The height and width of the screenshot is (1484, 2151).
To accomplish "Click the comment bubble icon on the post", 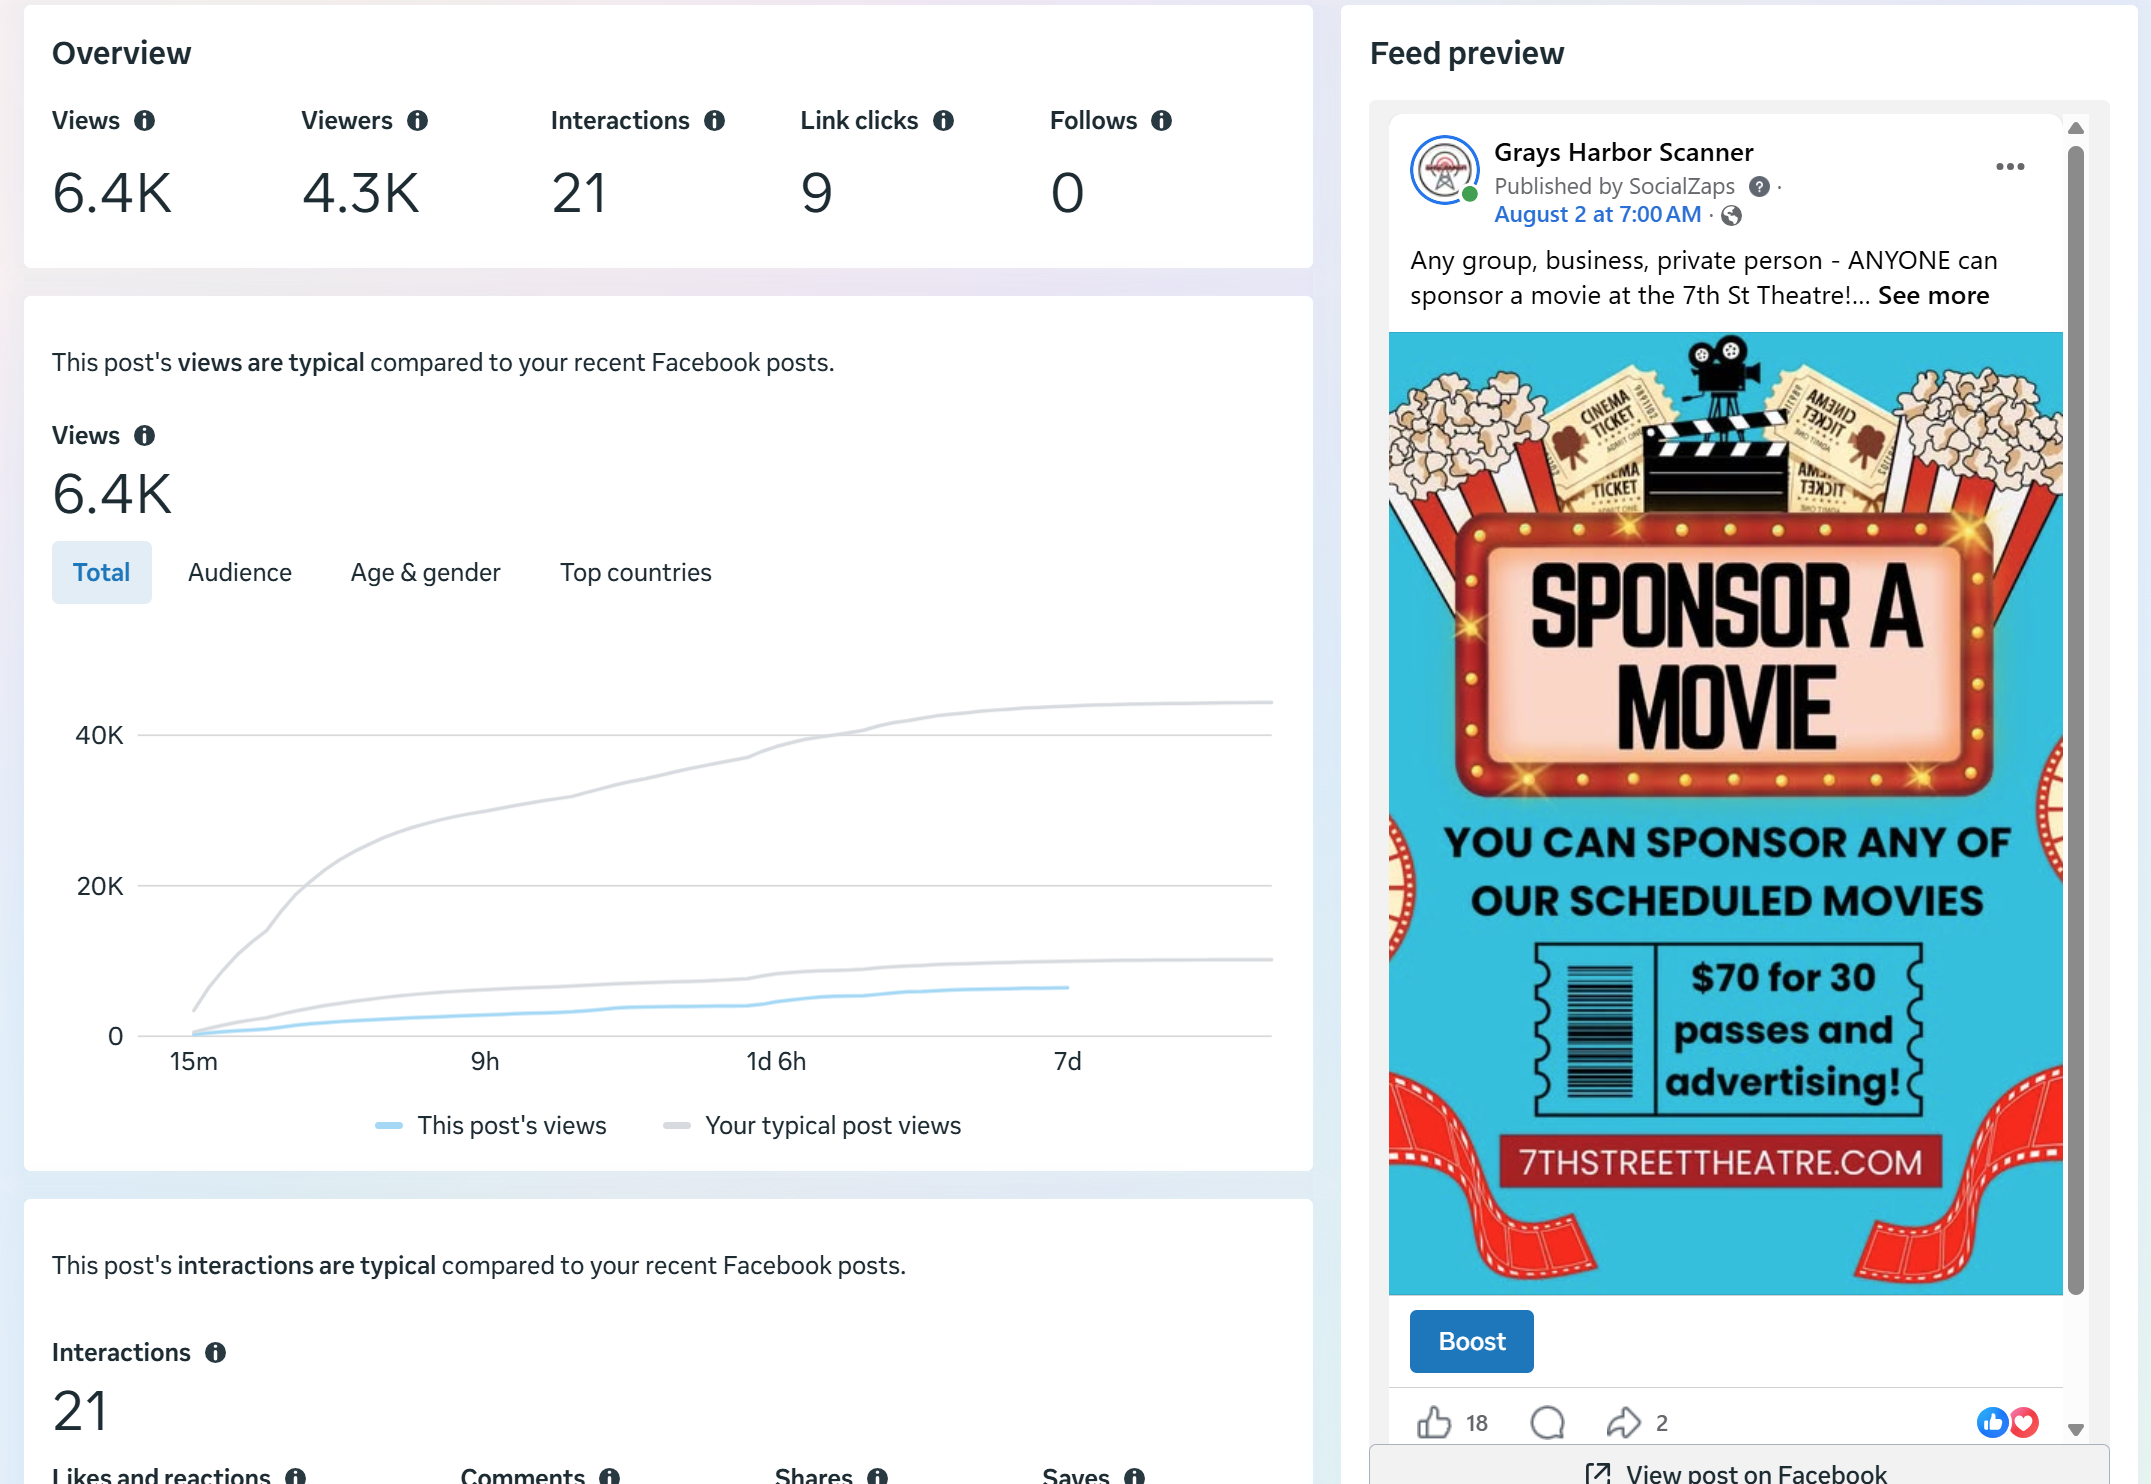I will click(1548, 1422).
